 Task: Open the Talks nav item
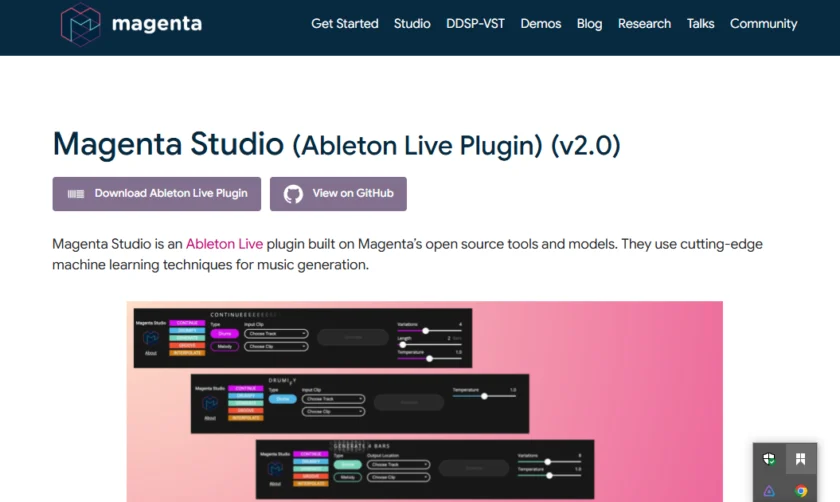(x=700, y=24)
